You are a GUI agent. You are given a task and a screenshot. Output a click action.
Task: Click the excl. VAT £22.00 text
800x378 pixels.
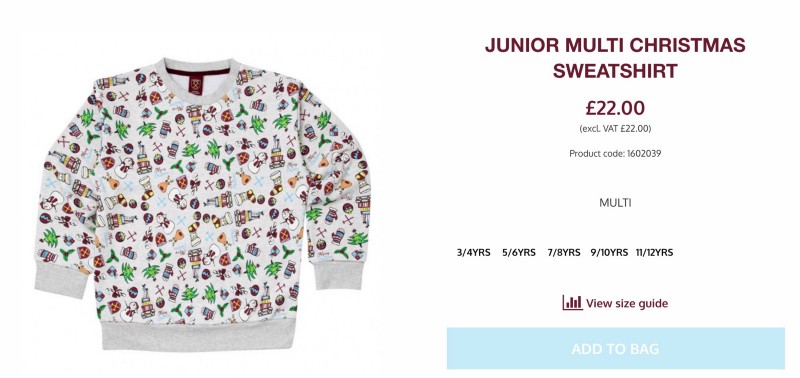click(615, 129)
